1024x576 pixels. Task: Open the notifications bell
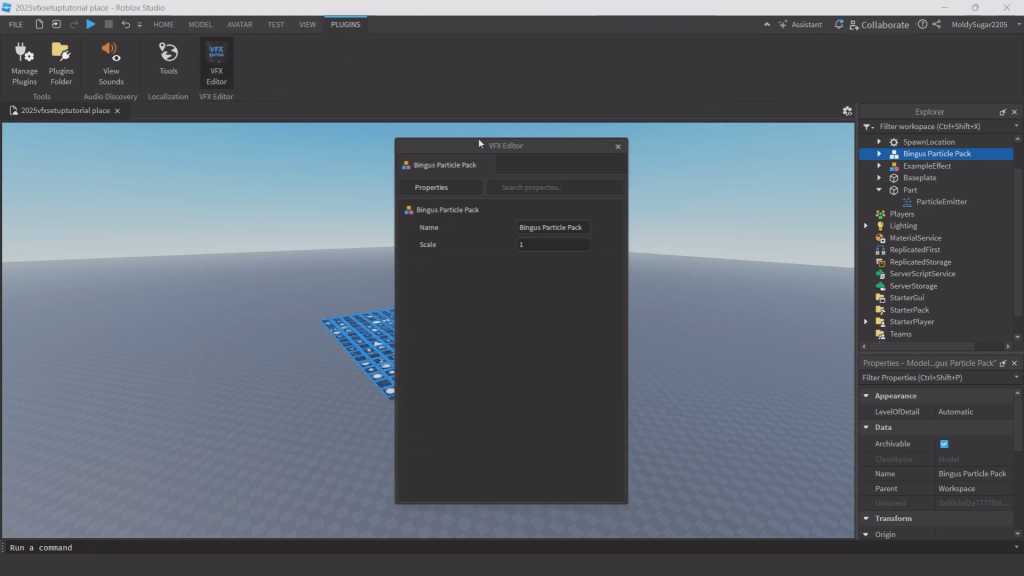(x=839, y=24)
